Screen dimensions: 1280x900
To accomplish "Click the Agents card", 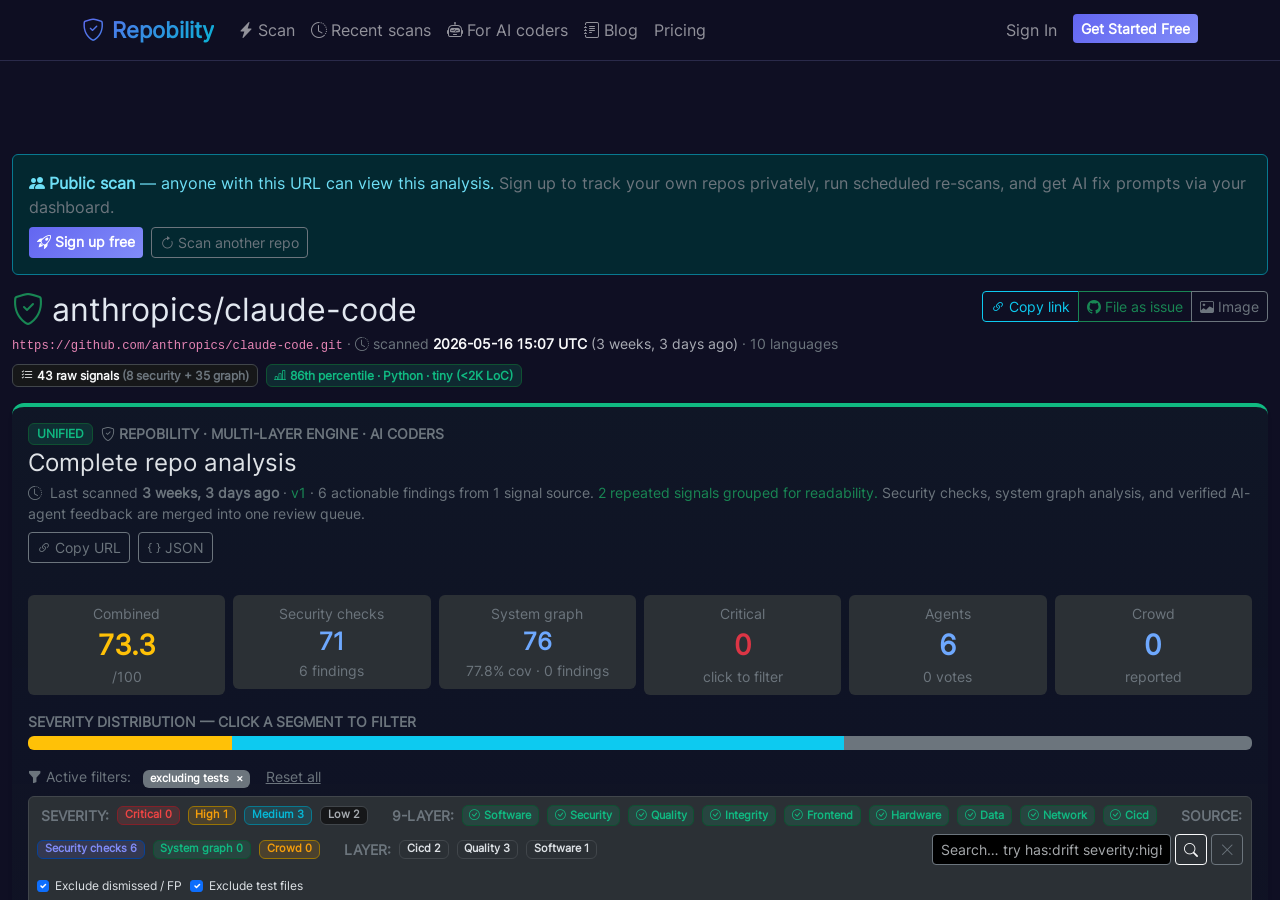I will [x=948, y=645].
